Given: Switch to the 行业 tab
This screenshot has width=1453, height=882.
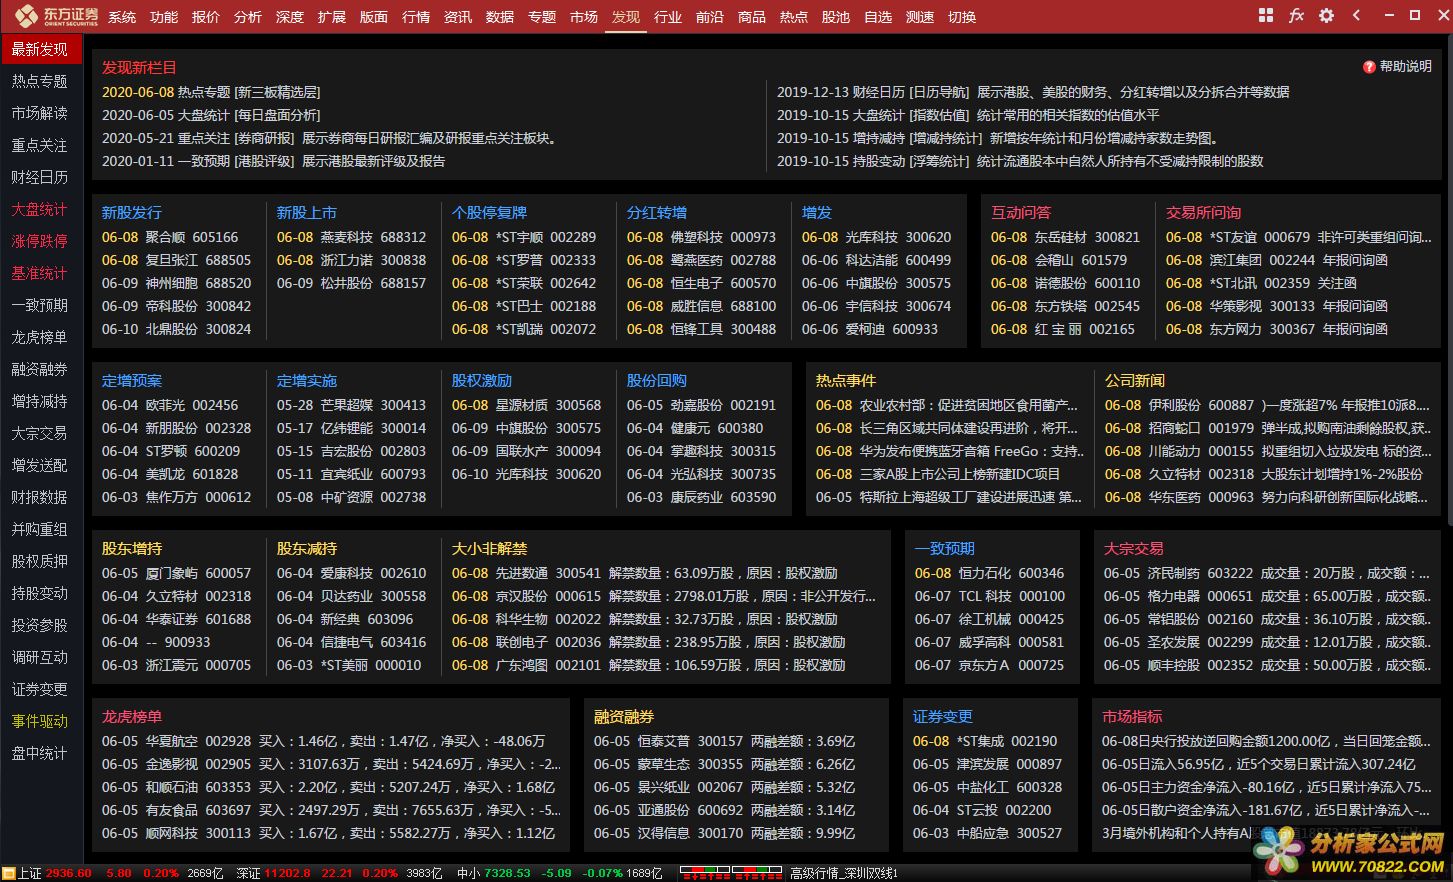Looking at the screenshot, I should 668,17.
